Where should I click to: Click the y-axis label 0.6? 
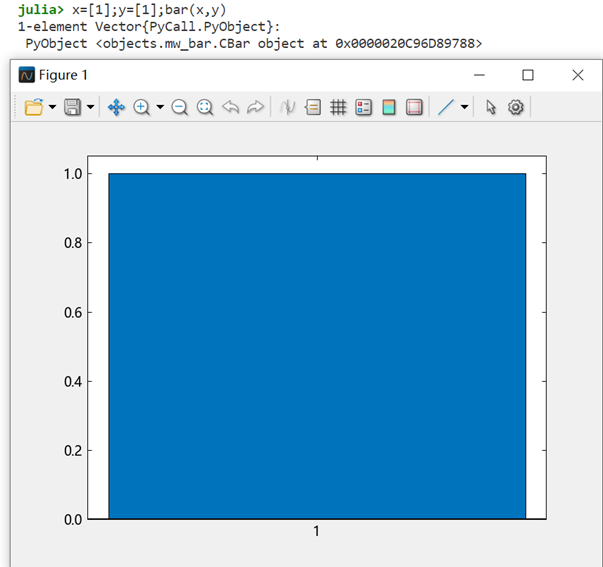(73, 312)
